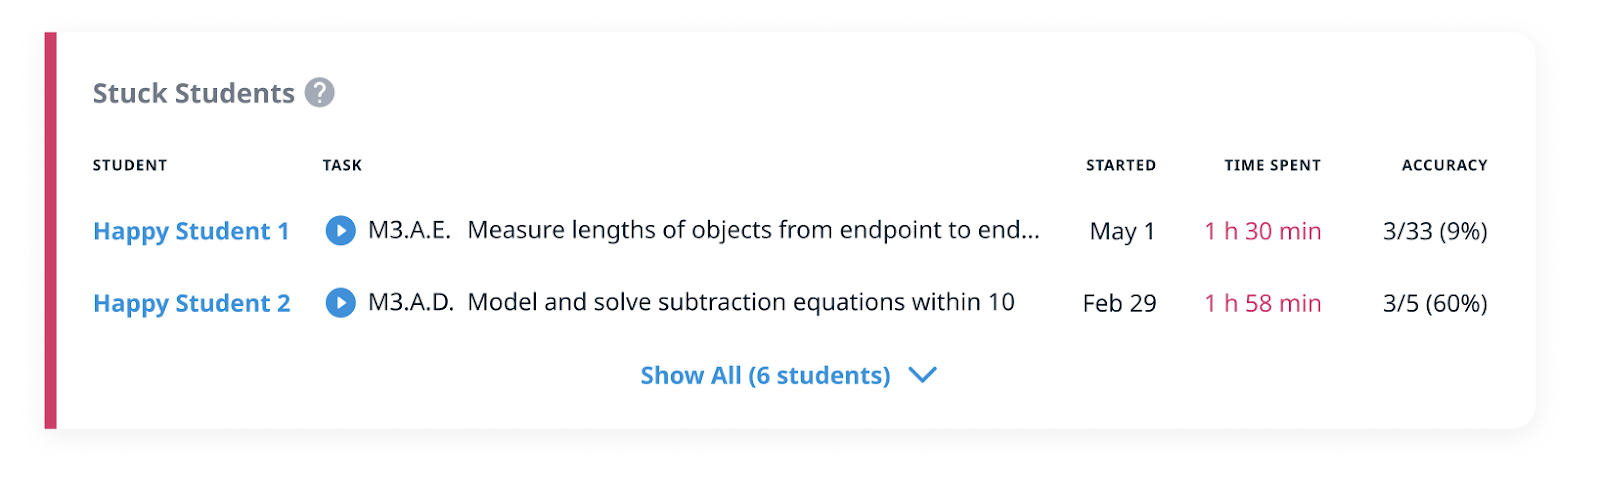Play the M3.A.E. task for Happy Student 1
Screen dimensions: 1600x483
coord(340,231)
